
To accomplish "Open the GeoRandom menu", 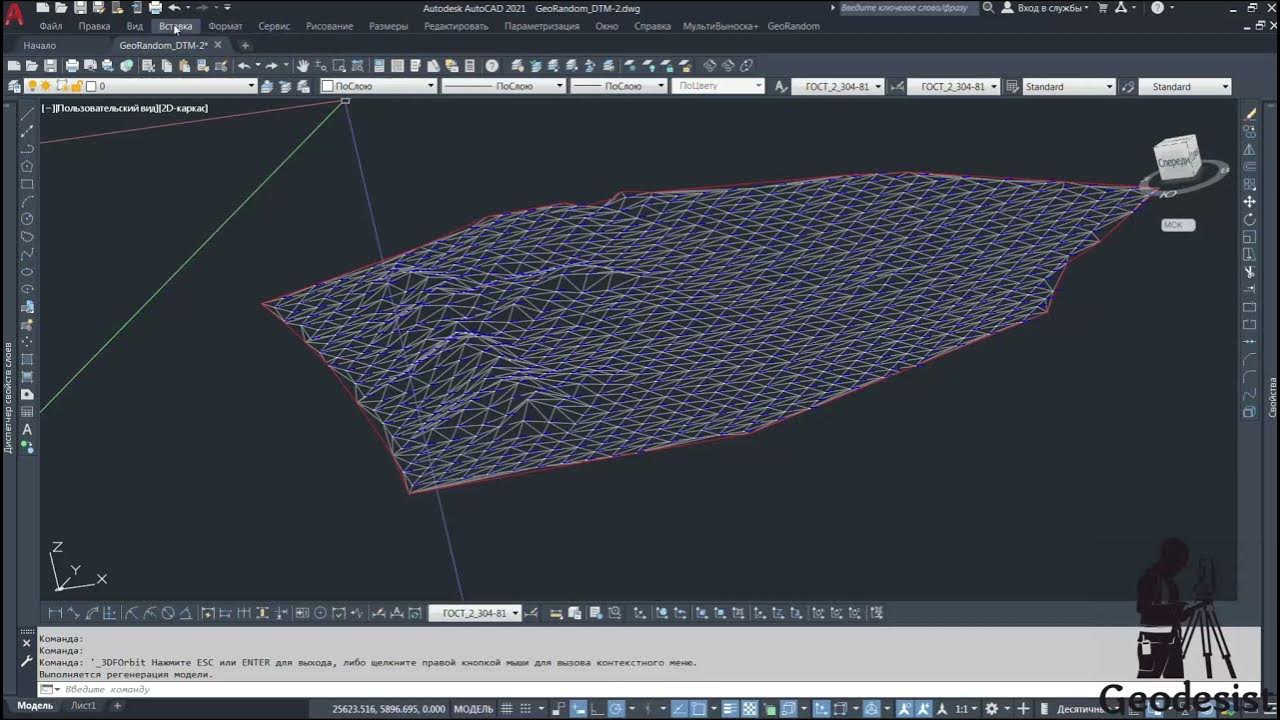I will pyautogui.click(x=794, y=26).
